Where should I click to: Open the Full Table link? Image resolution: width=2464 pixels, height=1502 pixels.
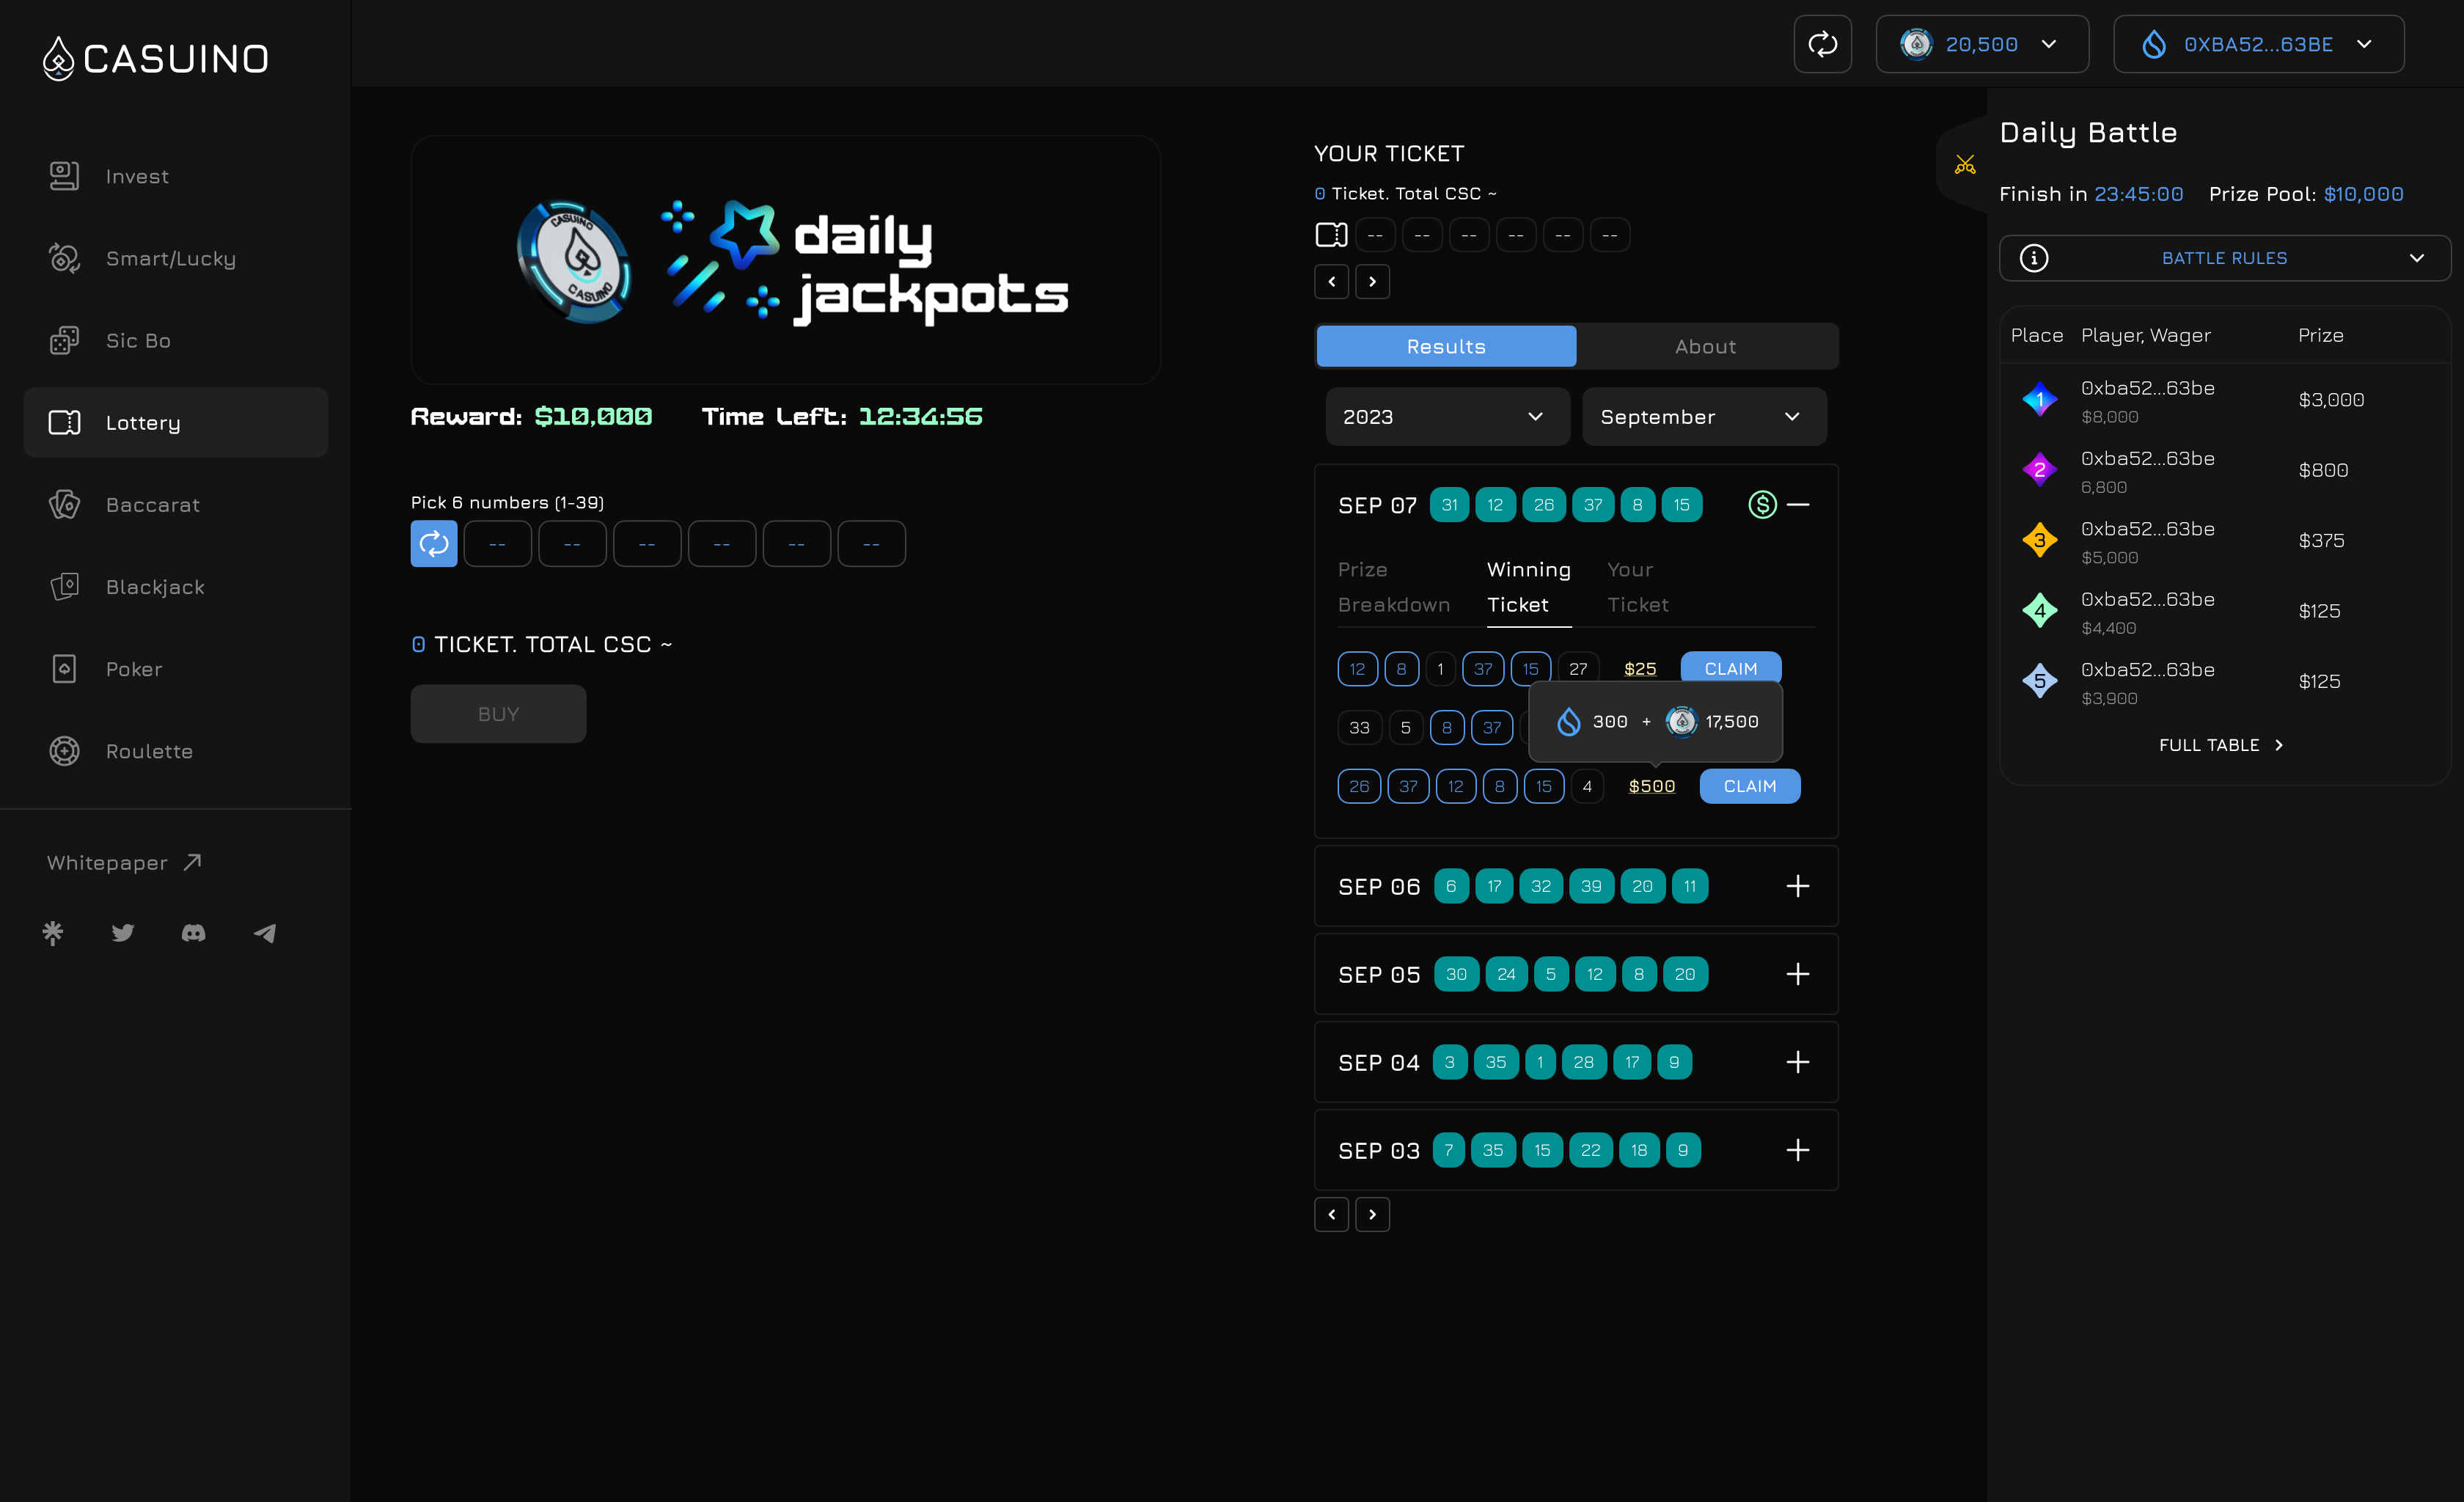point(2220,745)
